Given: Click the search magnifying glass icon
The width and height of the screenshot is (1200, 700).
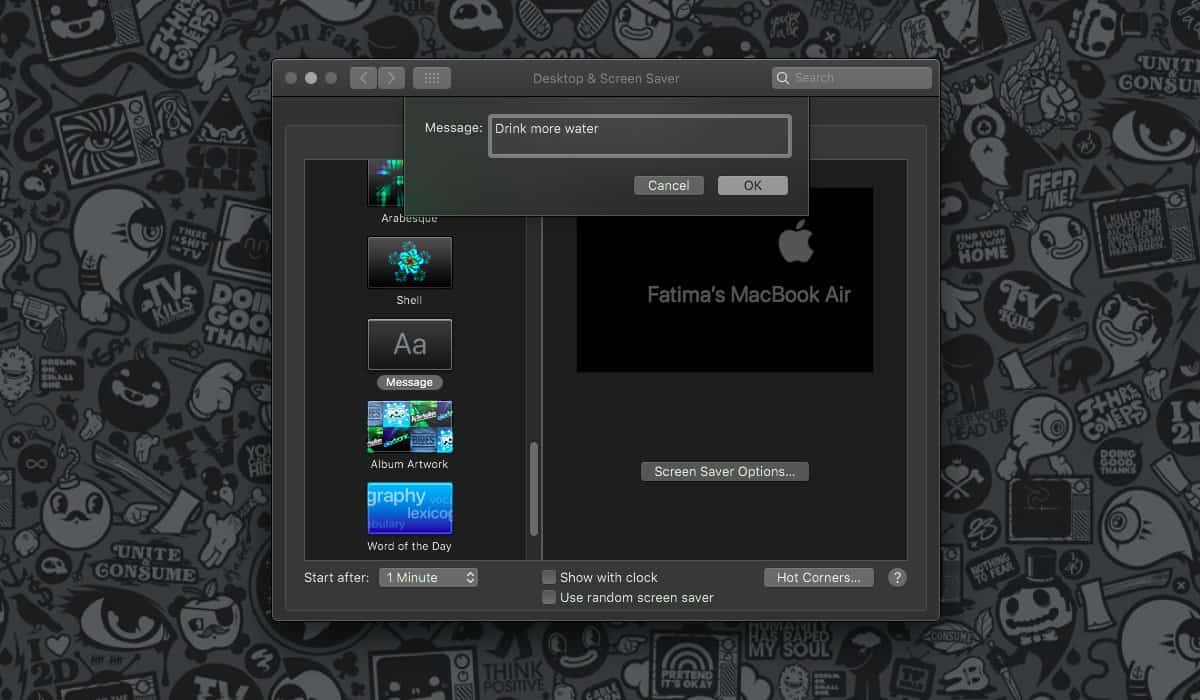Looking at the screenshot, I should [x=782, y=77].
